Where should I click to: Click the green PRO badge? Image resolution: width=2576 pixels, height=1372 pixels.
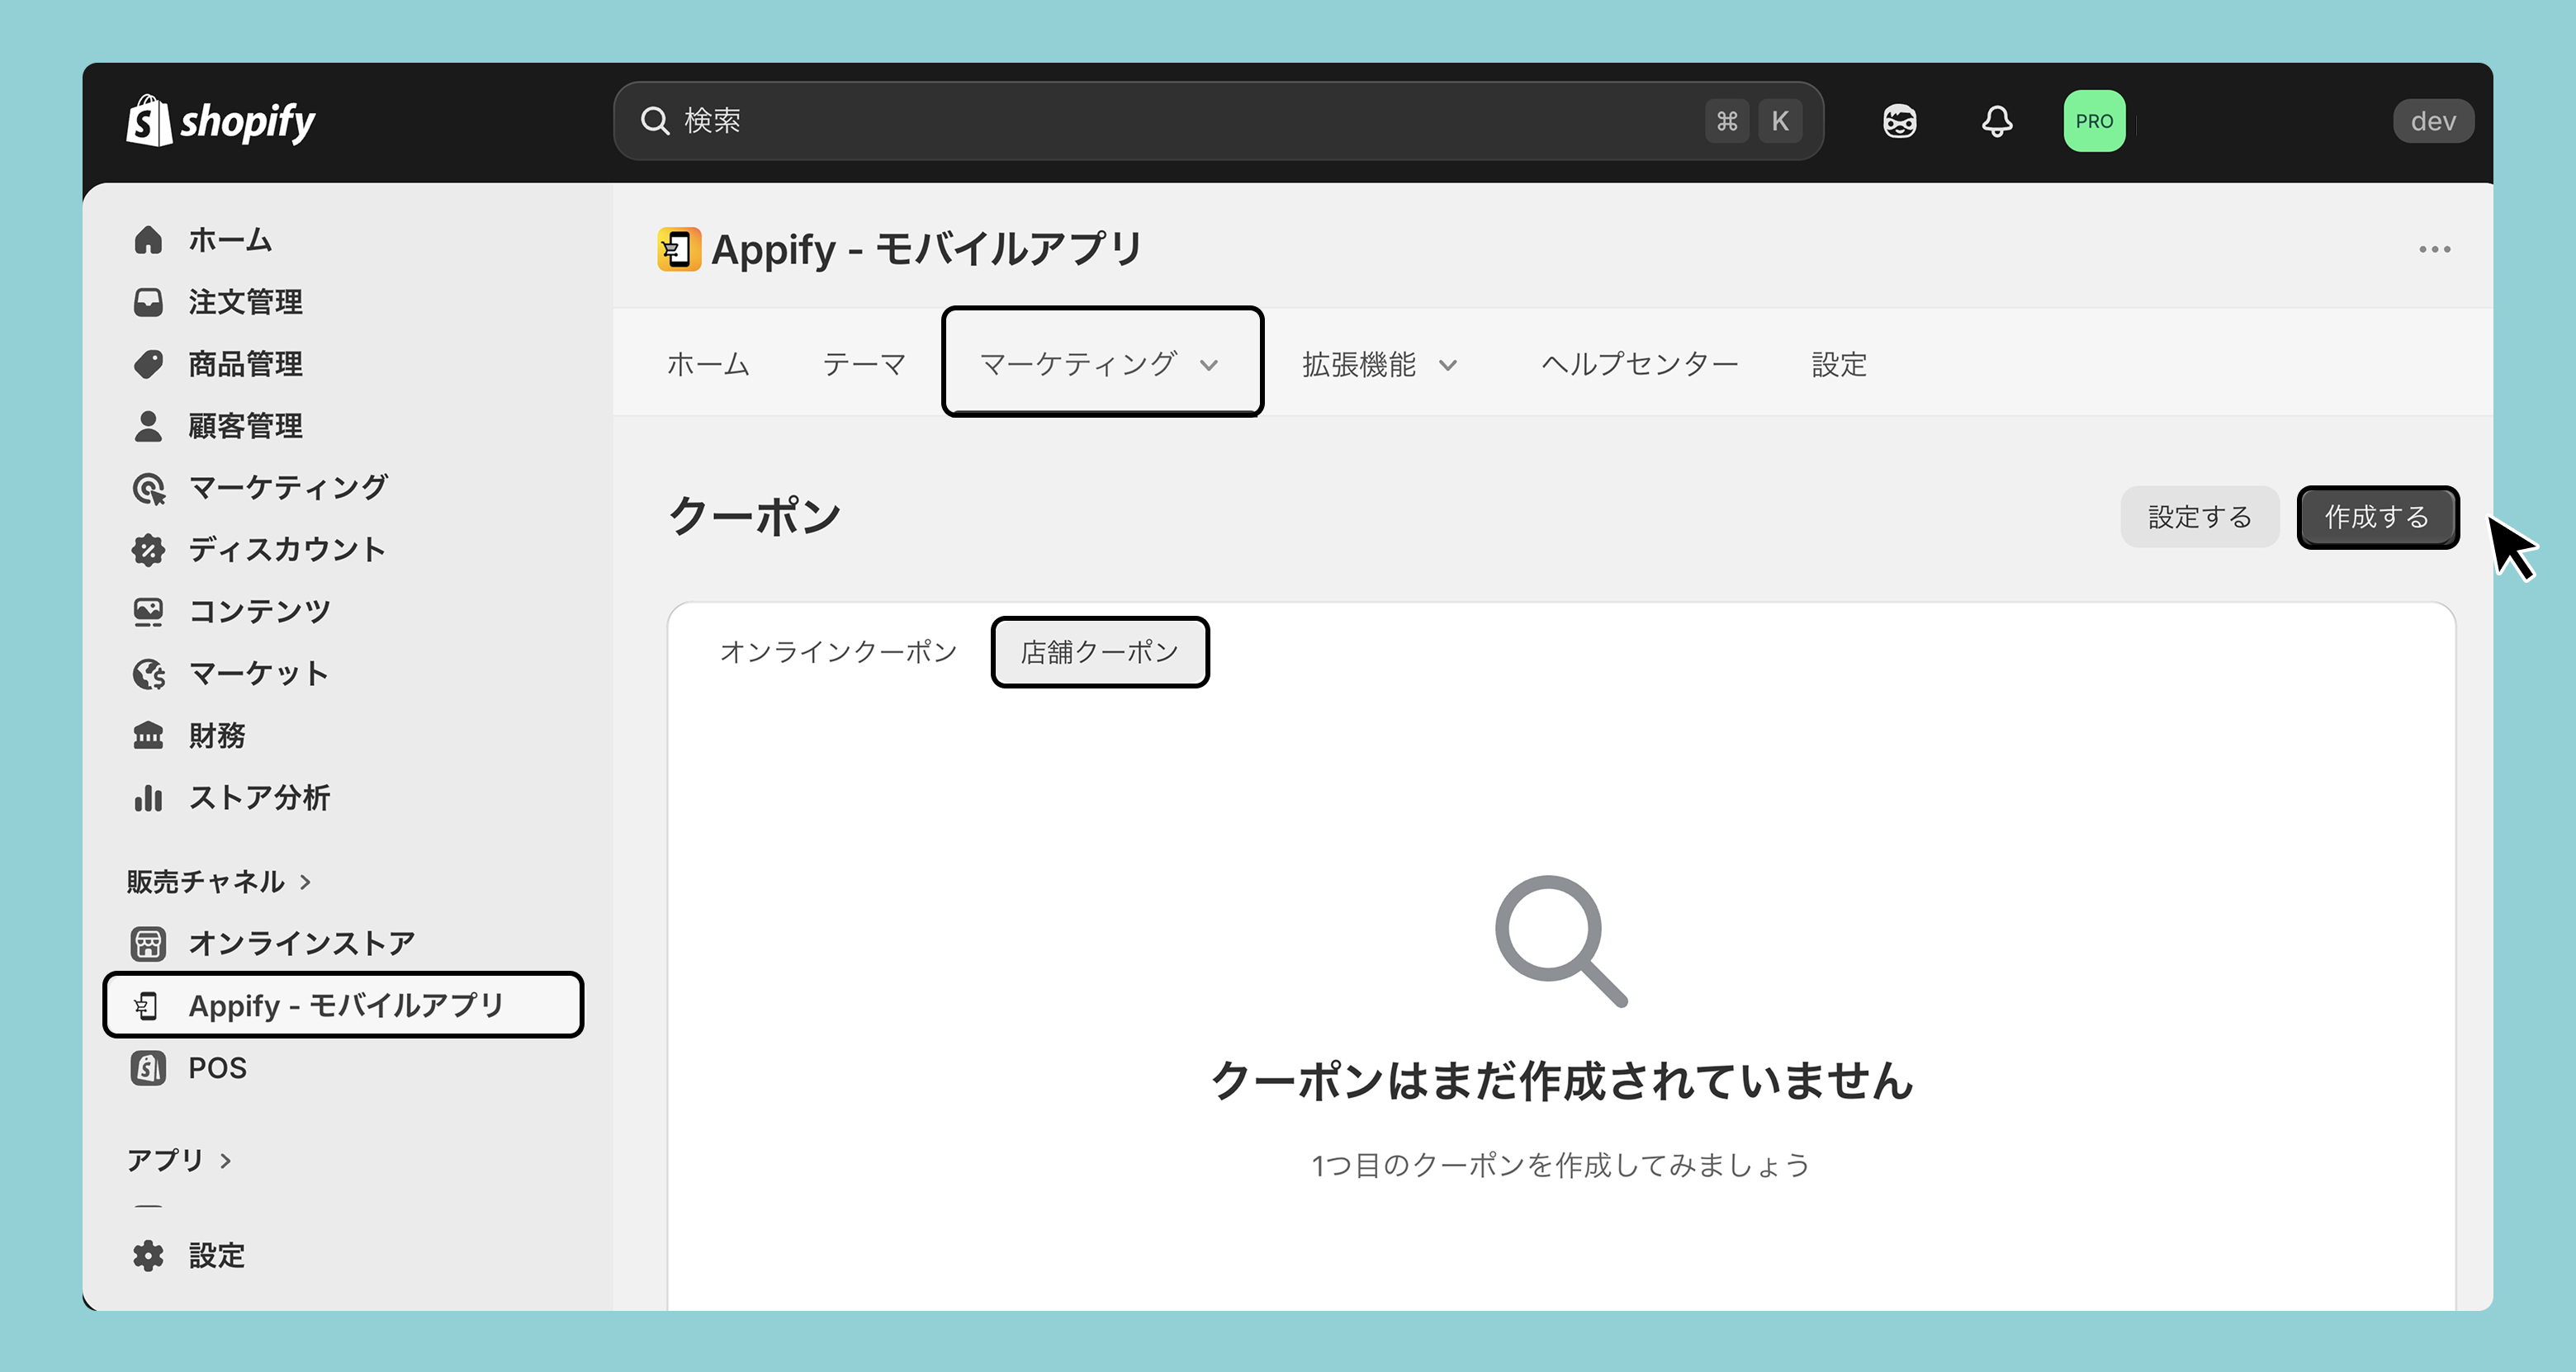(x=2094, y=121)
